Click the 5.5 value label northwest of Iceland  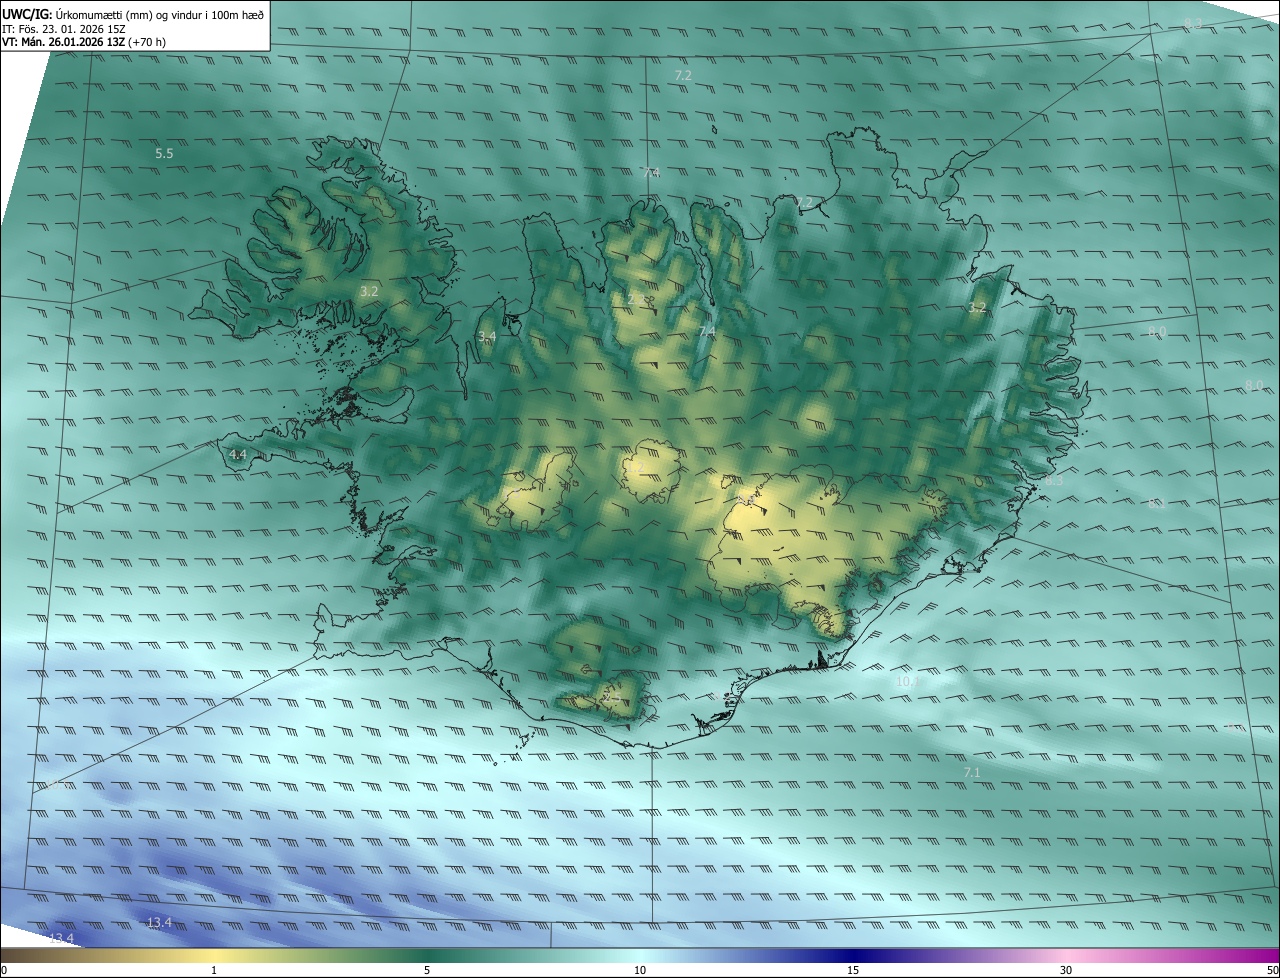pyautogui.click(x=164, y=154)
